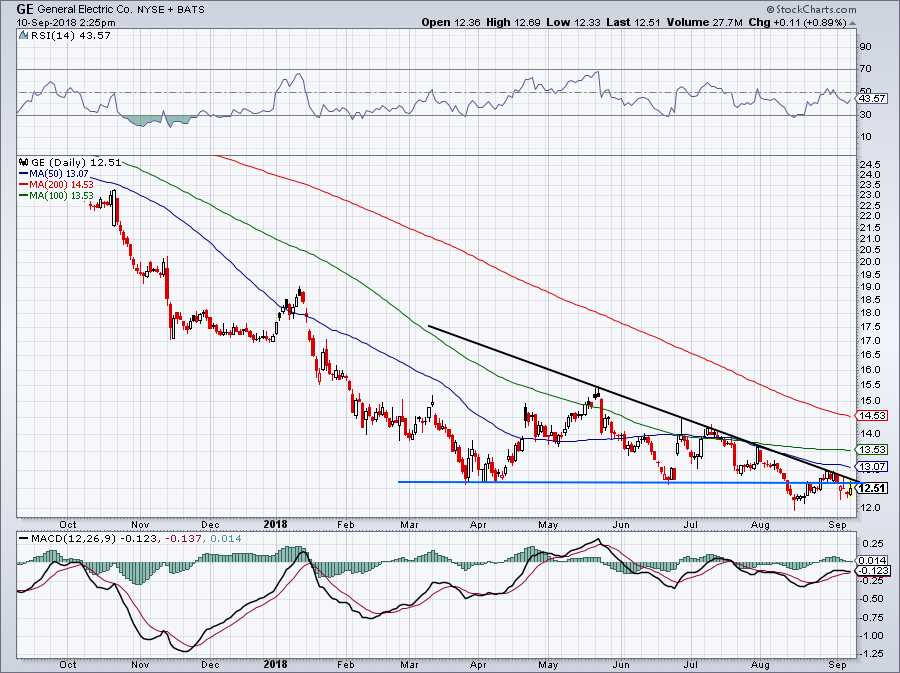This screenshot has height=673, width=900.
Task: Click the 2018 label under the MACD panel
Action: coord(275,664)
